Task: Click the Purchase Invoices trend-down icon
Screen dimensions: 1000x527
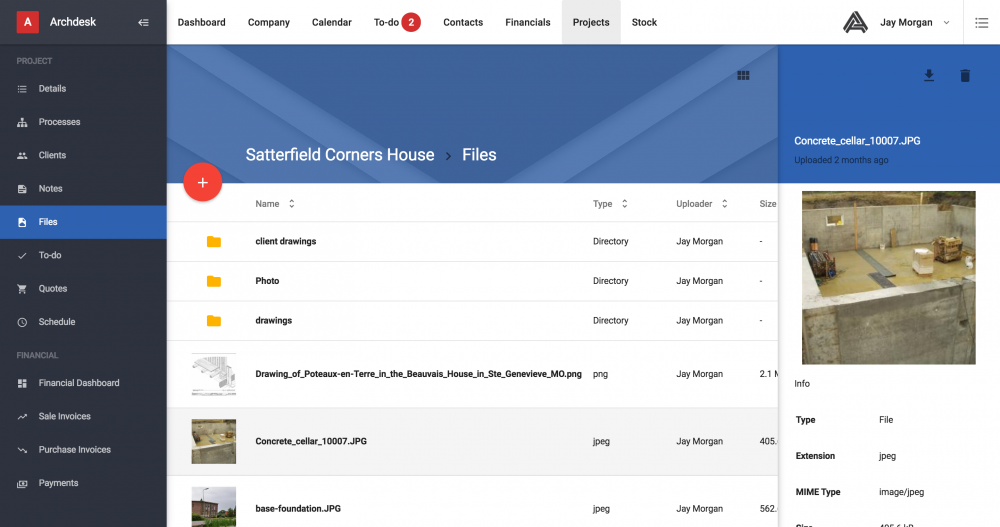Action: coord(22,450)
